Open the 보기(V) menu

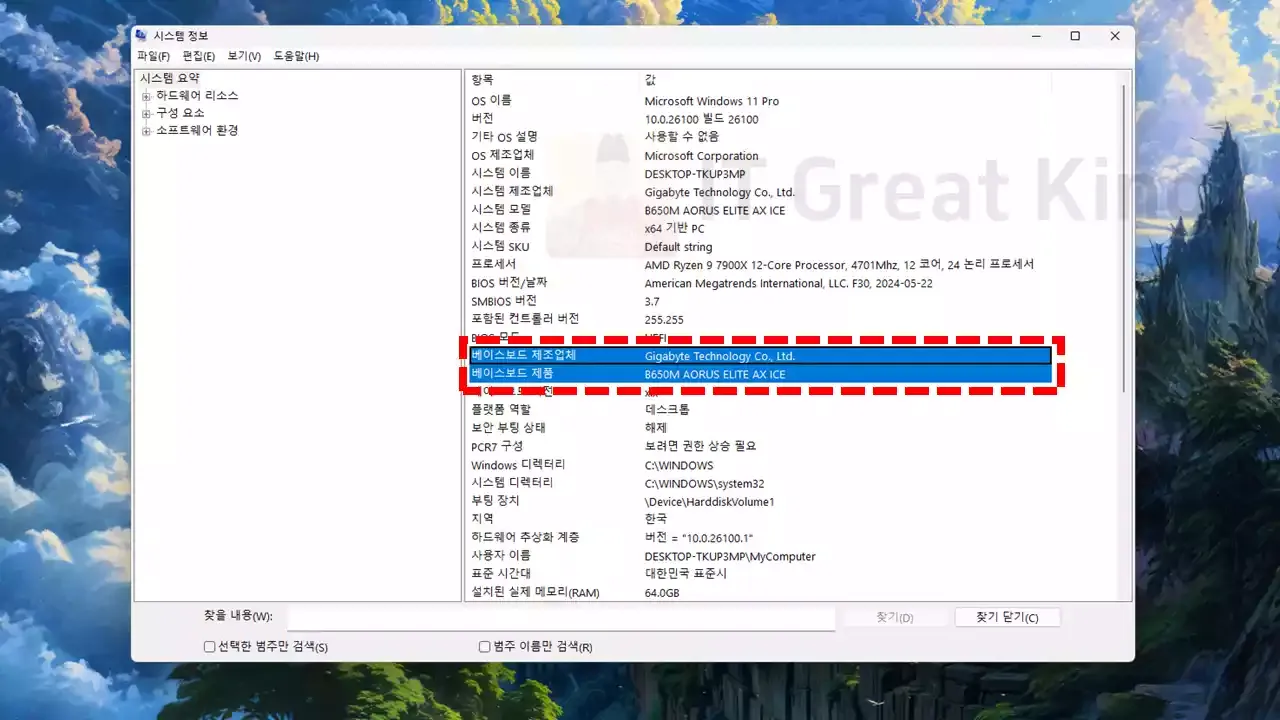pyautogui.click(x=244, y=56)
